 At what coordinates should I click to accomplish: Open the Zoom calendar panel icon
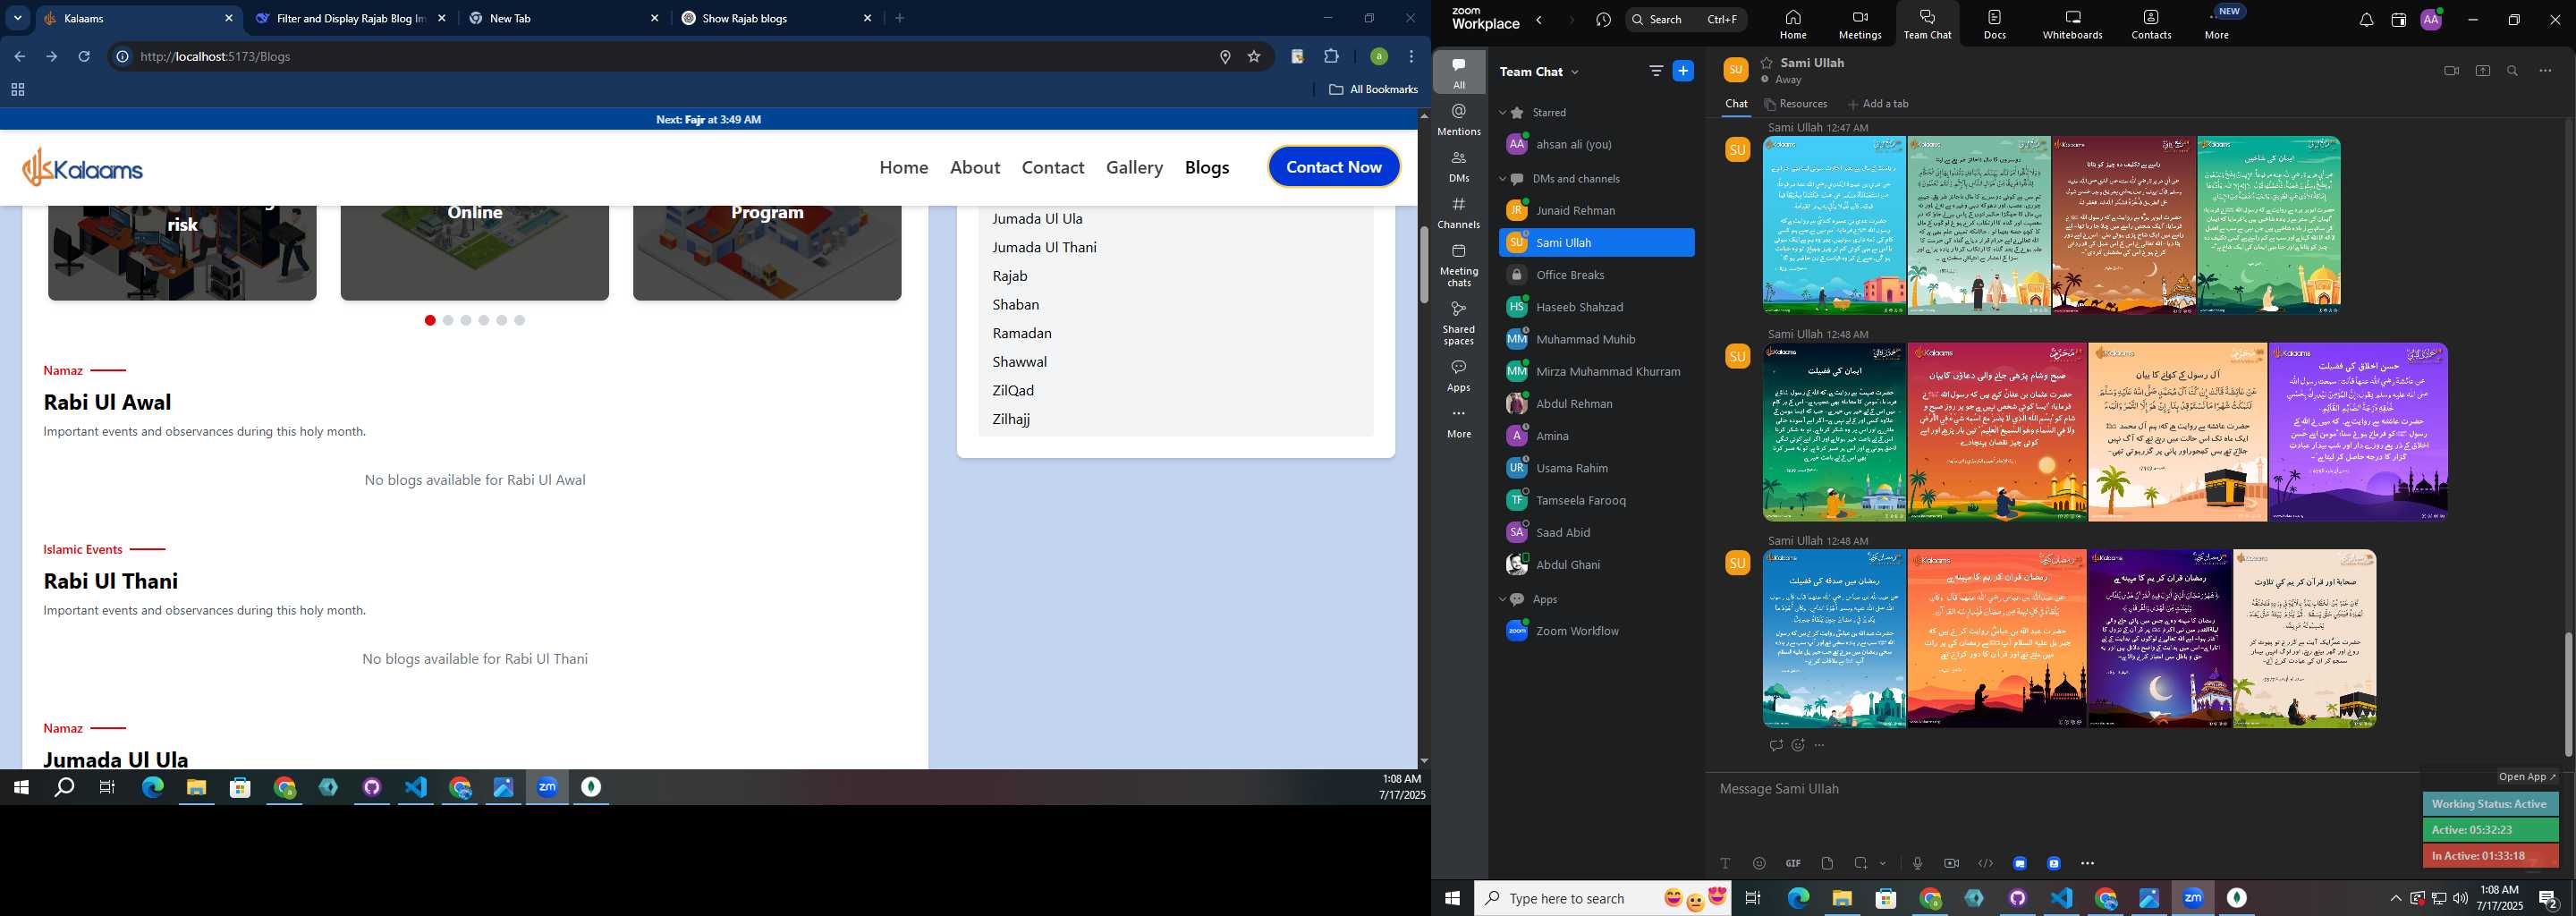[2398, 20]
